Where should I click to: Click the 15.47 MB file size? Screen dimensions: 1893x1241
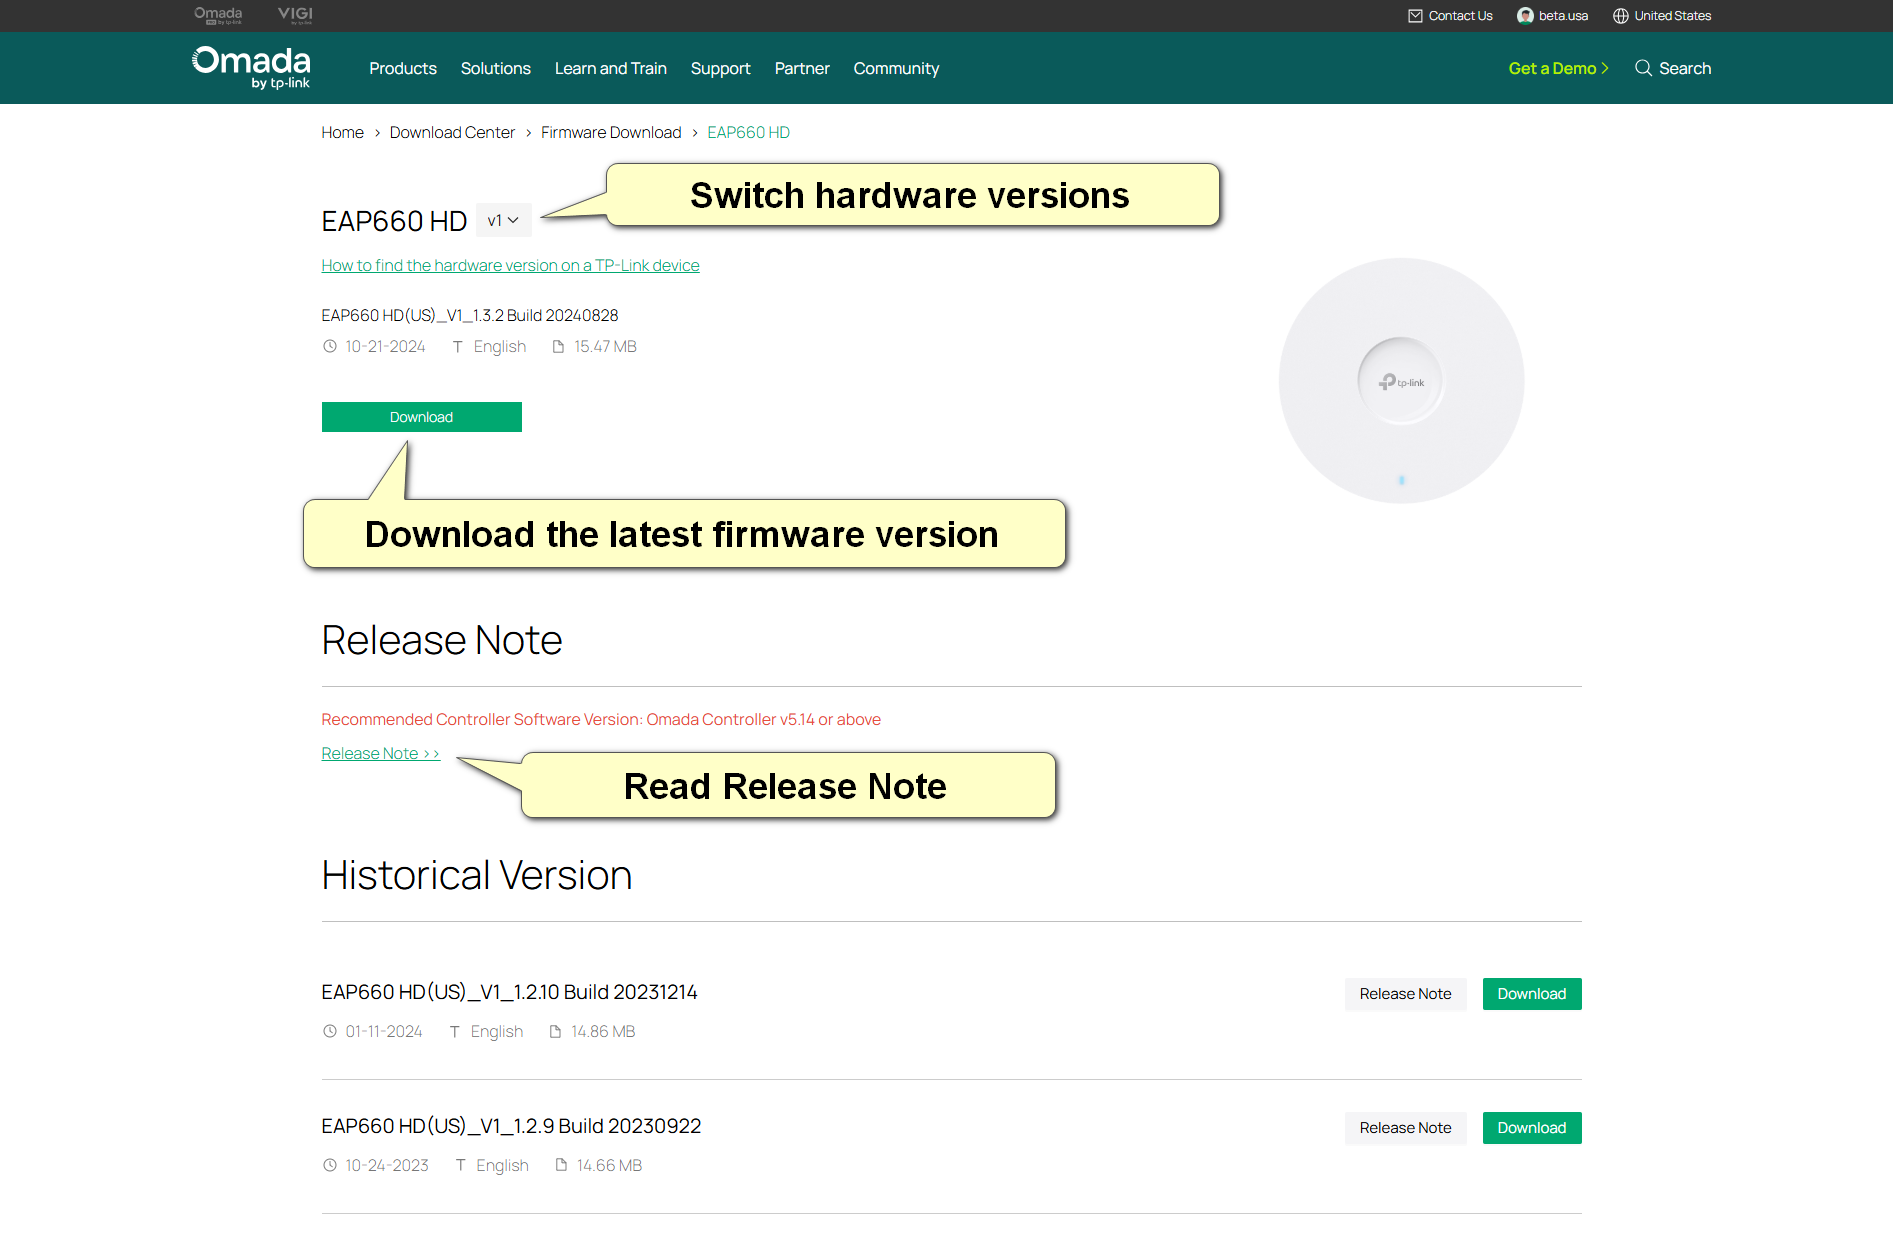pyautogui.click(x=605, y=346)
